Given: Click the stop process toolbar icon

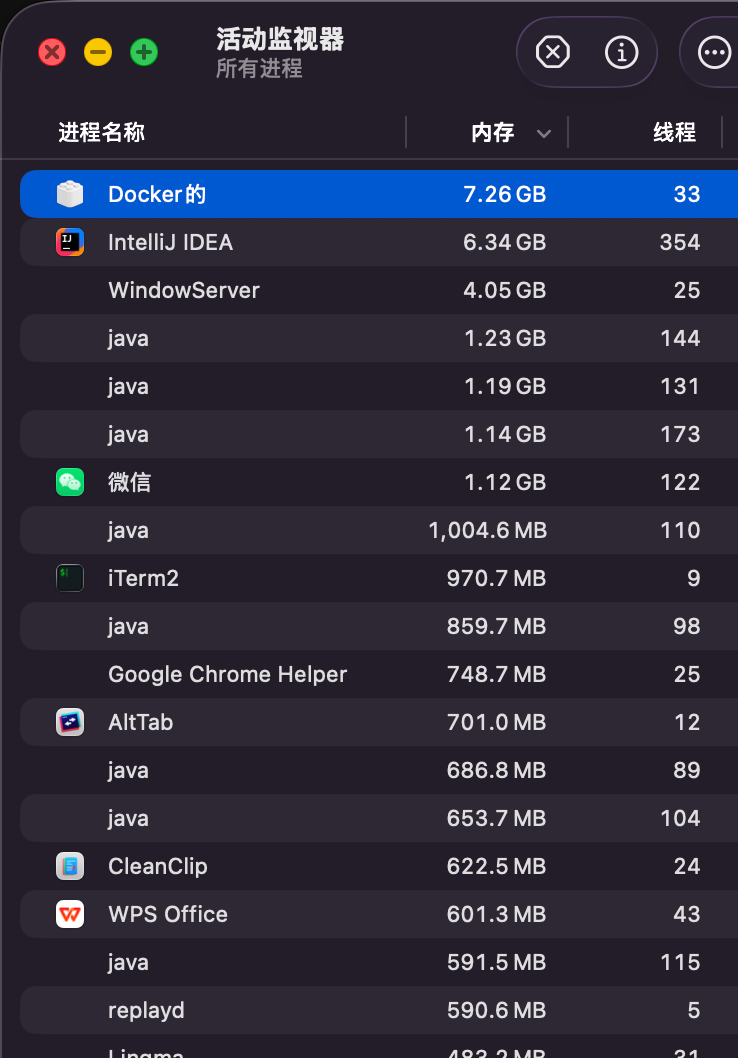Looking at the screenshot, I should point(552,52).
